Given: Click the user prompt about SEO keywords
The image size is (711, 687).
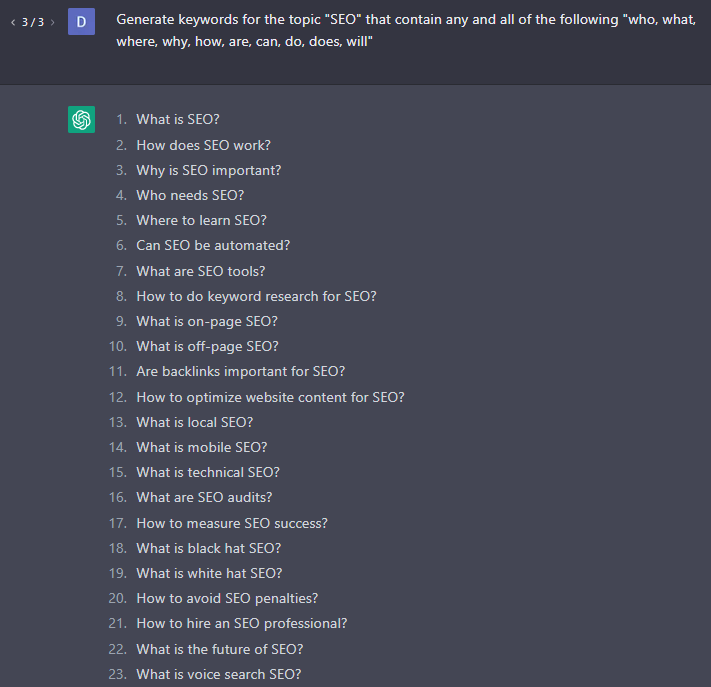Looking at the screenshot, I should 406,30.
